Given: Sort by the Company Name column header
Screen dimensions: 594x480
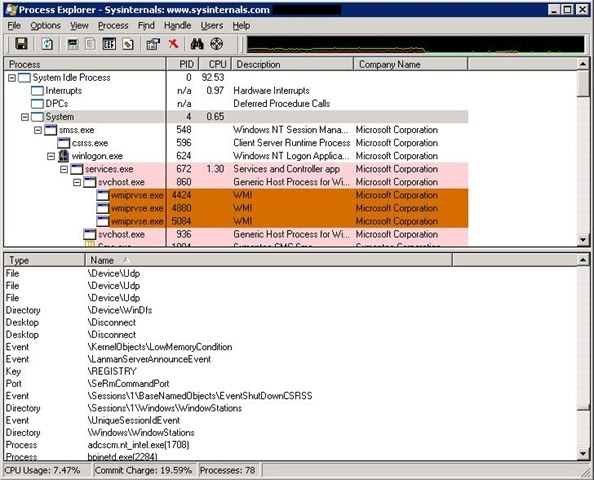Looking at the screenshot, I should tap(410, 64).
